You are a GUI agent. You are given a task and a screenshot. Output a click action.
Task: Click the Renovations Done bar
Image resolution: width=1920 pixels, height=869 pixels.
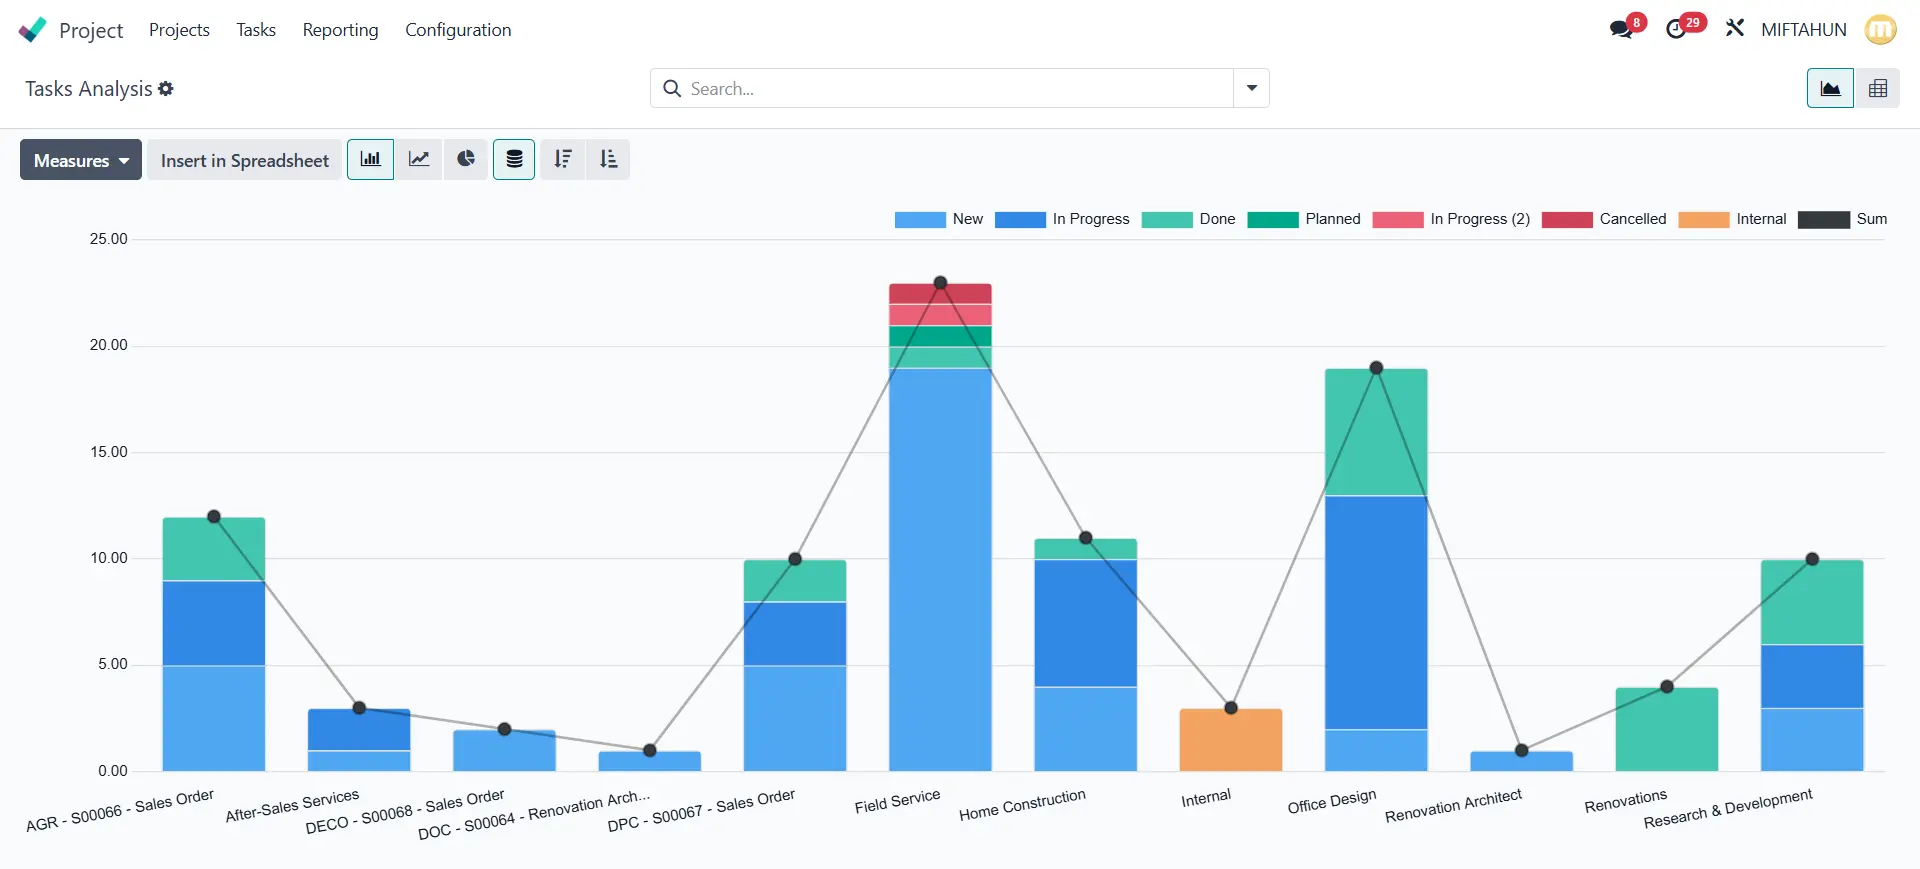[x=1667, y=729]
